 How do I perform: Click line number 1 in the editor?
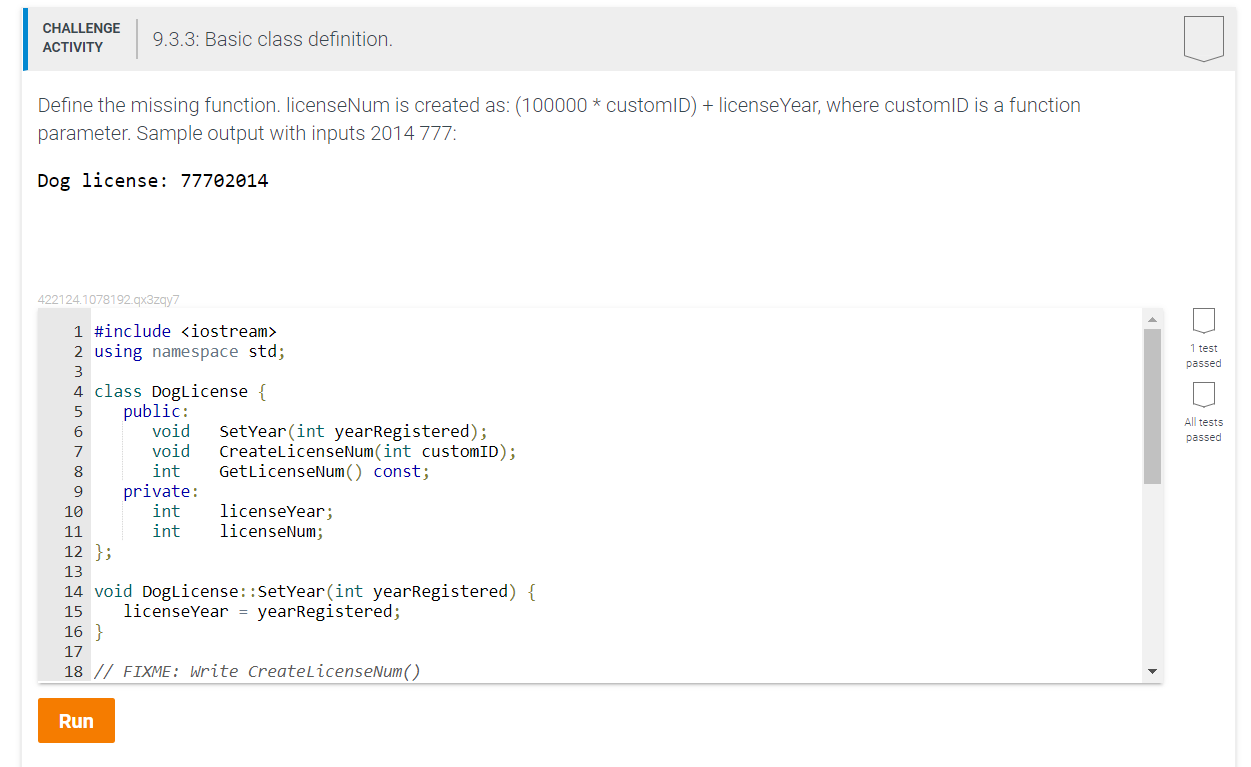pyautogui.click(x=77, y=331)
